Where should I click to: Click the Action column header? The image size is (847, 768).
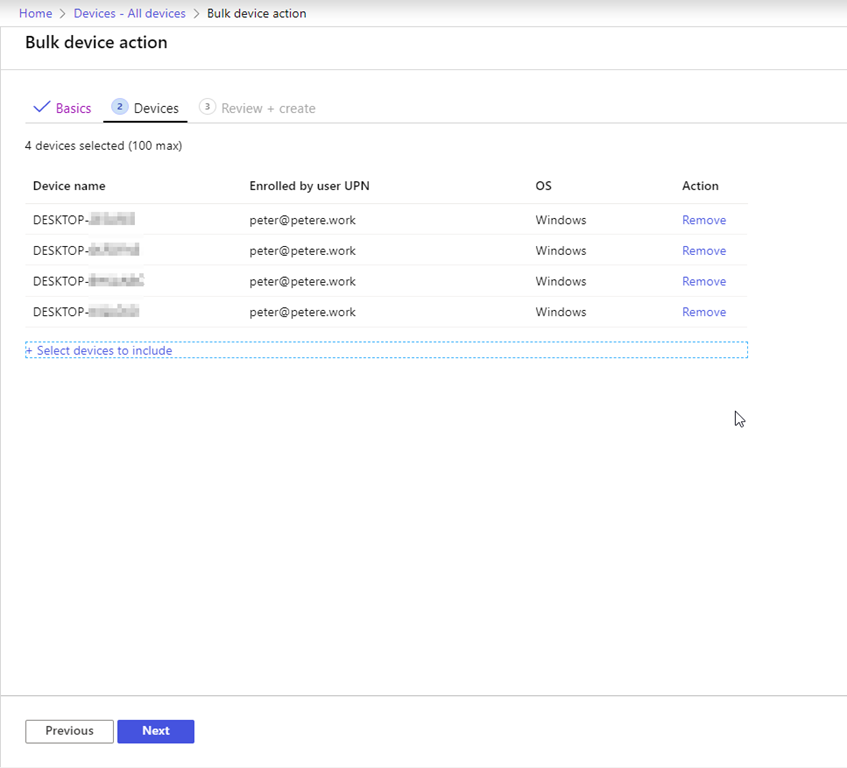point(700,186)
